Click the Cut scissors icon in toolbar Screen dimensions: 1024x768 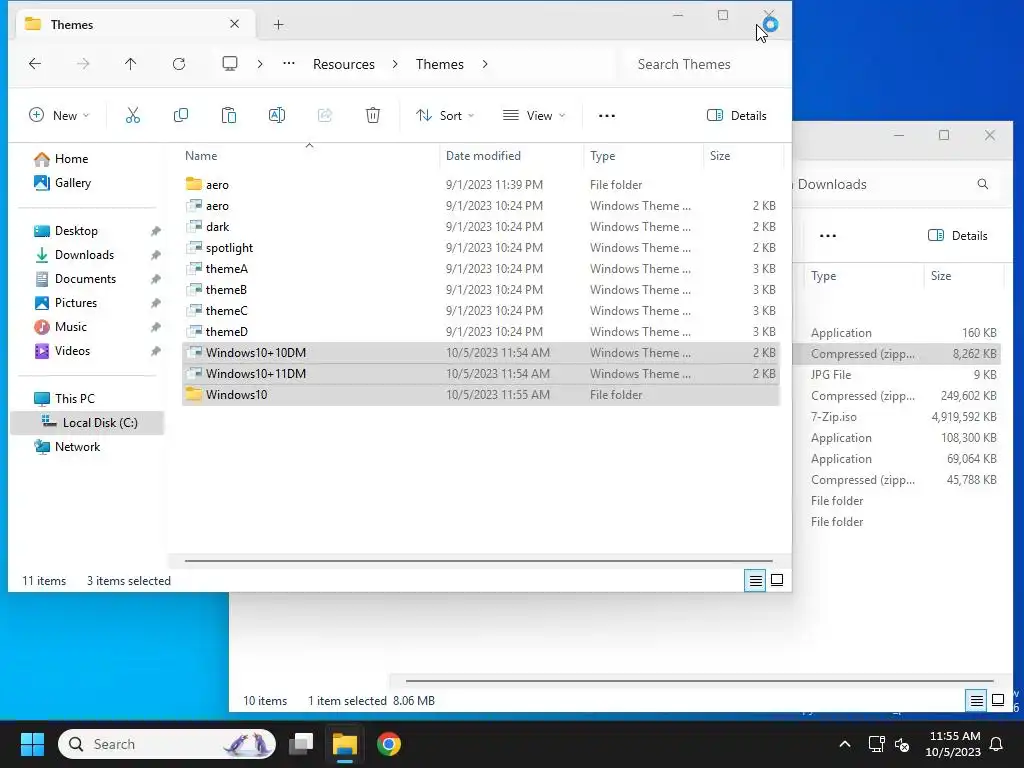[133, 116]
